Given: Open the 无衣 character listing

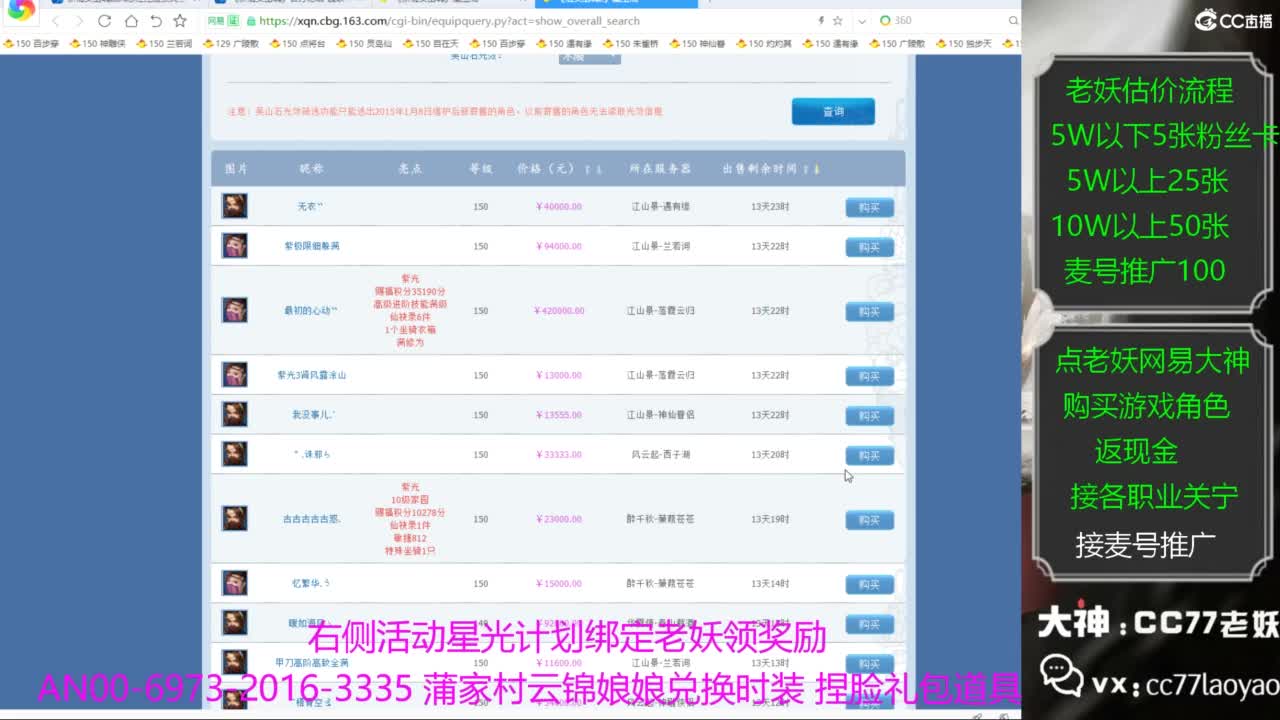Looking at the screenshot, I should pyautogui.click(x=311, y=207).
